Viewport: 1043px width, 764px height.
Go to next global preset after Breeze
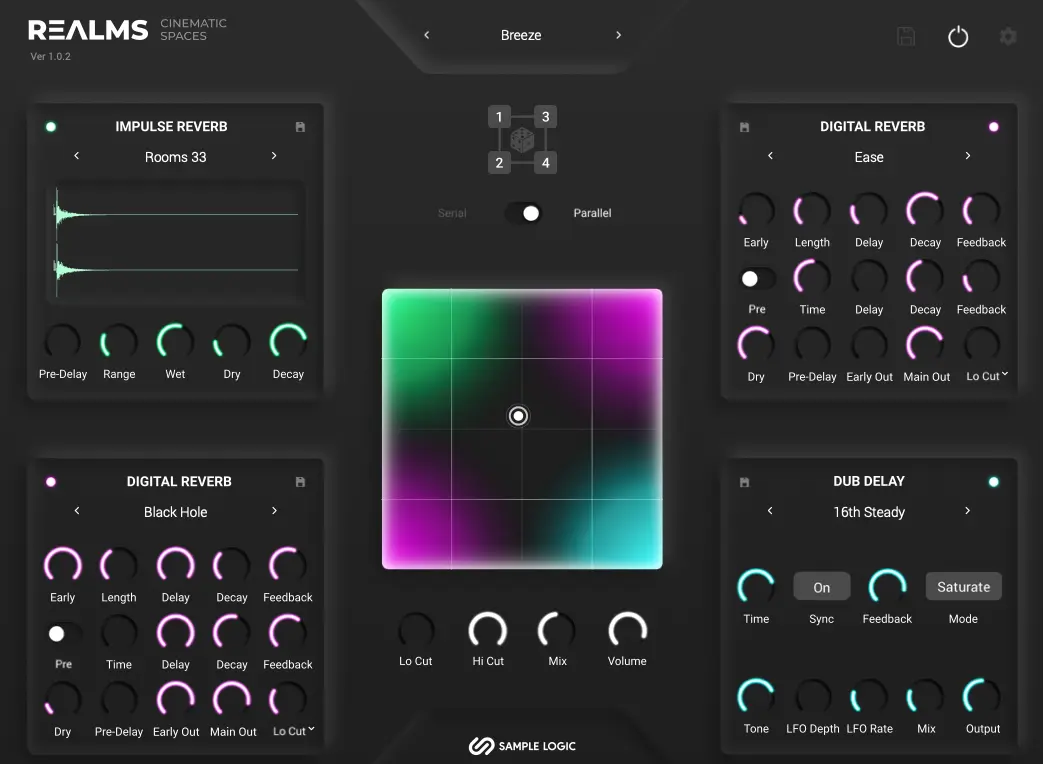[x=619, y=35]
